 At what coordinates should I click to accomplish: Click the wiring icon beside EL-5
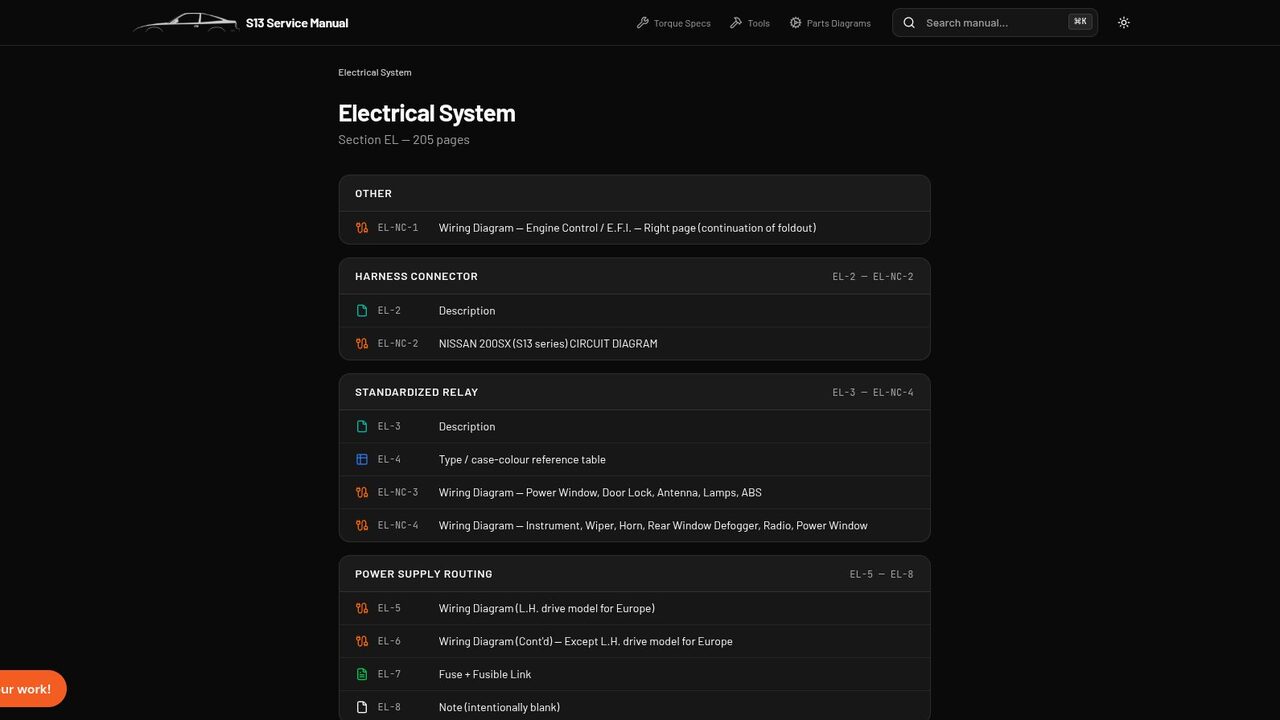click(362, 609)
